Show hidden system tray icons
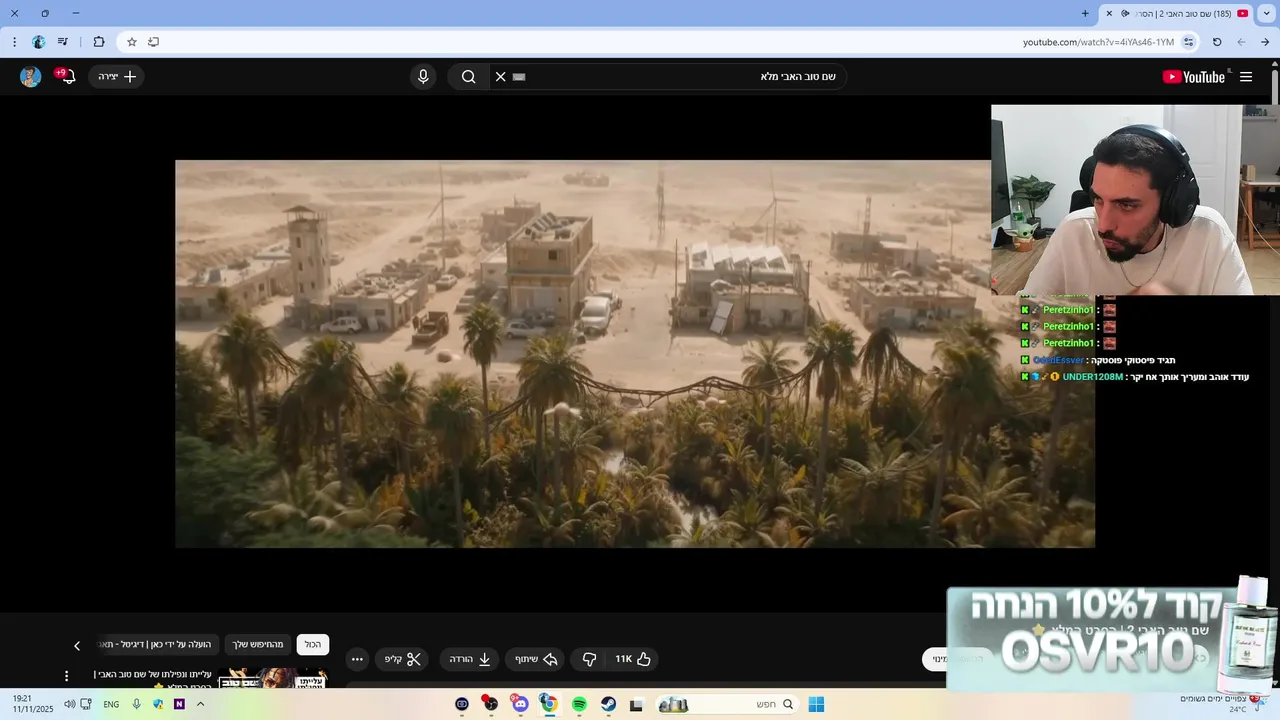Screen dimensions: 1280x720 point(200,704)
